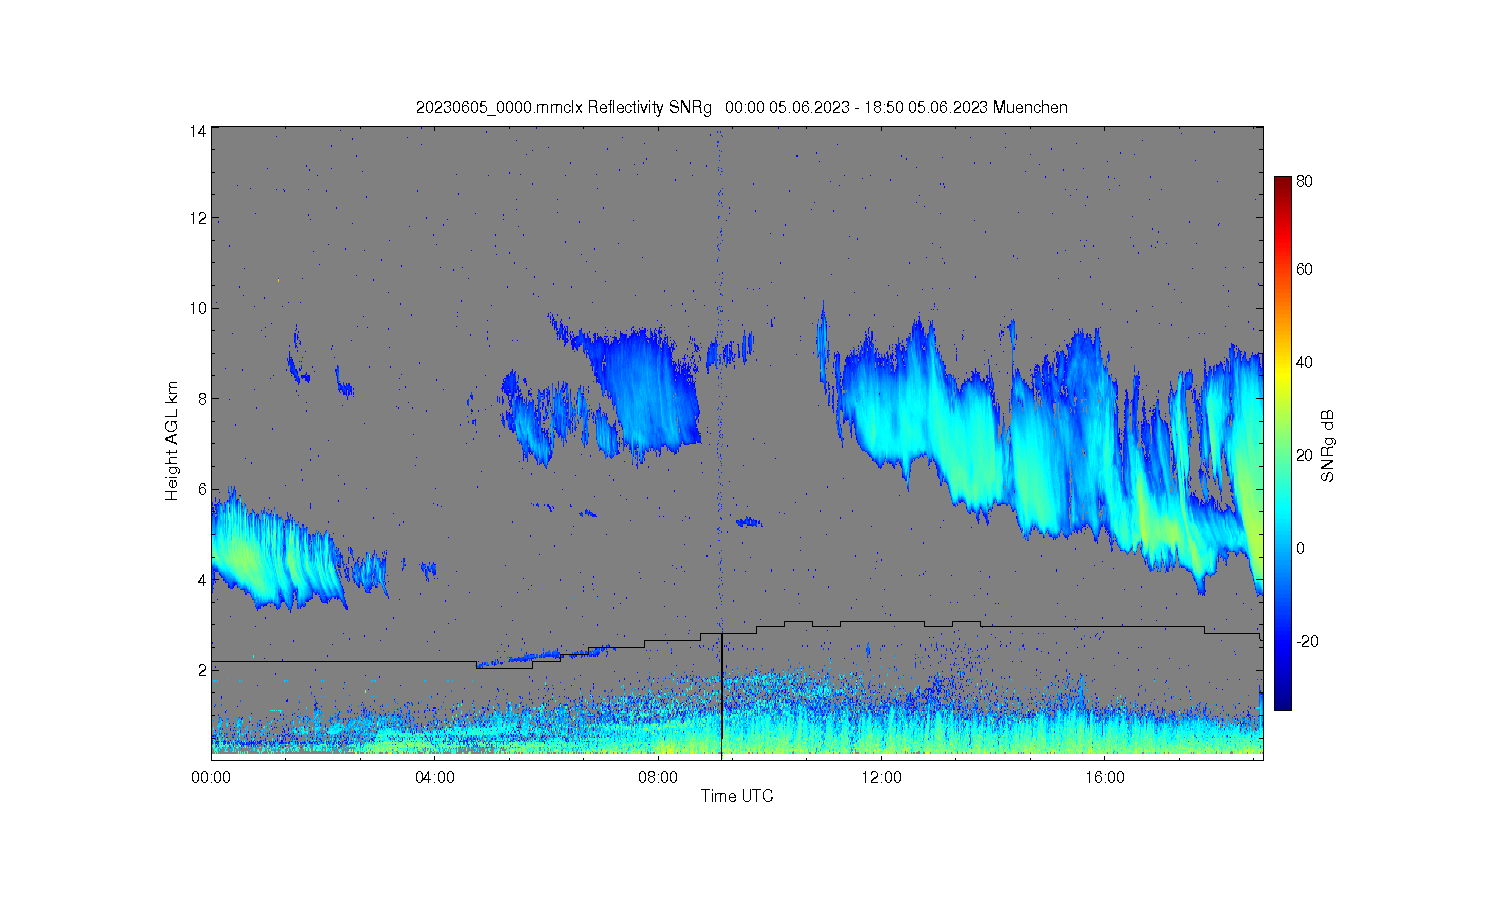The height and width of the screenshot is (900, 1500).
Task: Click the height tick label '10'
Action: point(198,308)
